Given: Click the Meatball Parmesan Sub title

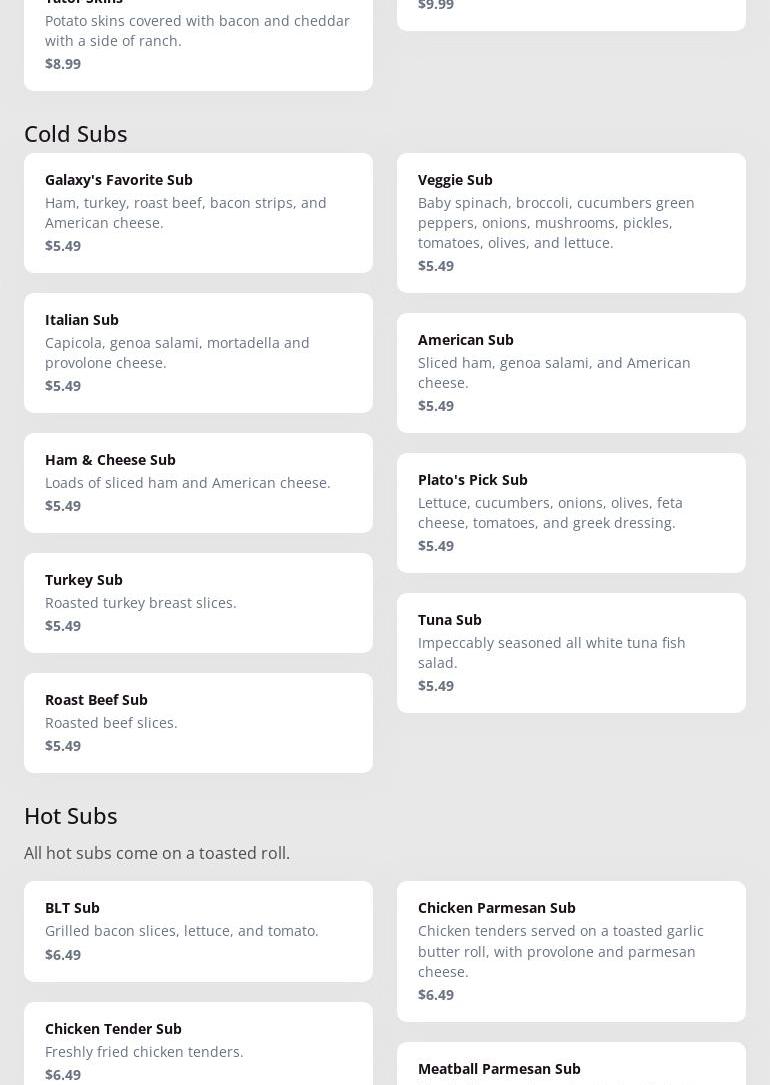Looking at the screenshot, I should pyautogui.click(x=499, y=1068).
